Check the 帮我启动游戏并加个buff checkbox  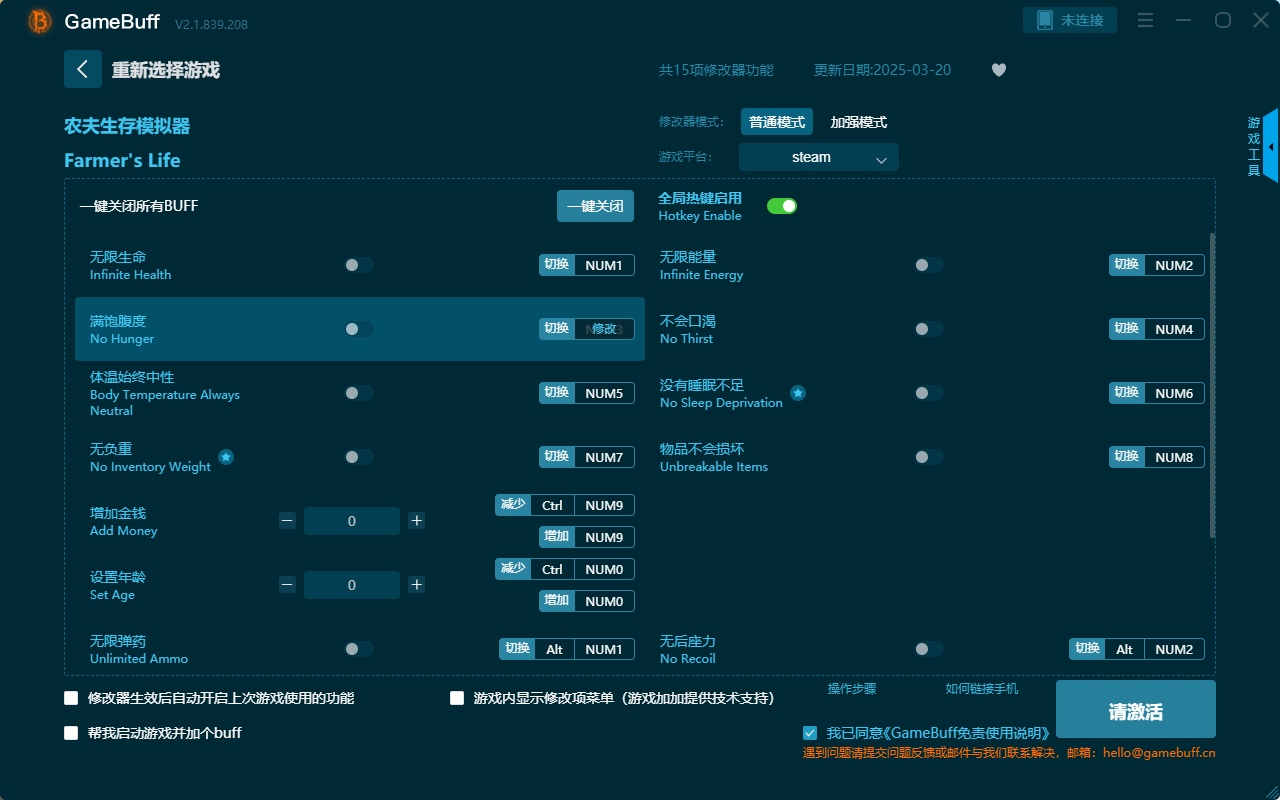click(71, 733)
